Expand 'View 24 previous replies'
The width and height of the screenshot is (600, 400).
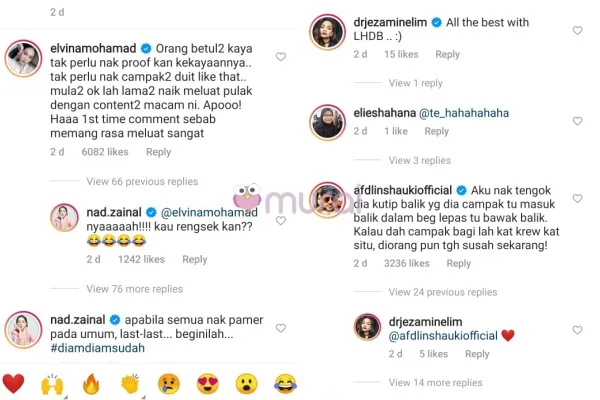click(443, 292)
